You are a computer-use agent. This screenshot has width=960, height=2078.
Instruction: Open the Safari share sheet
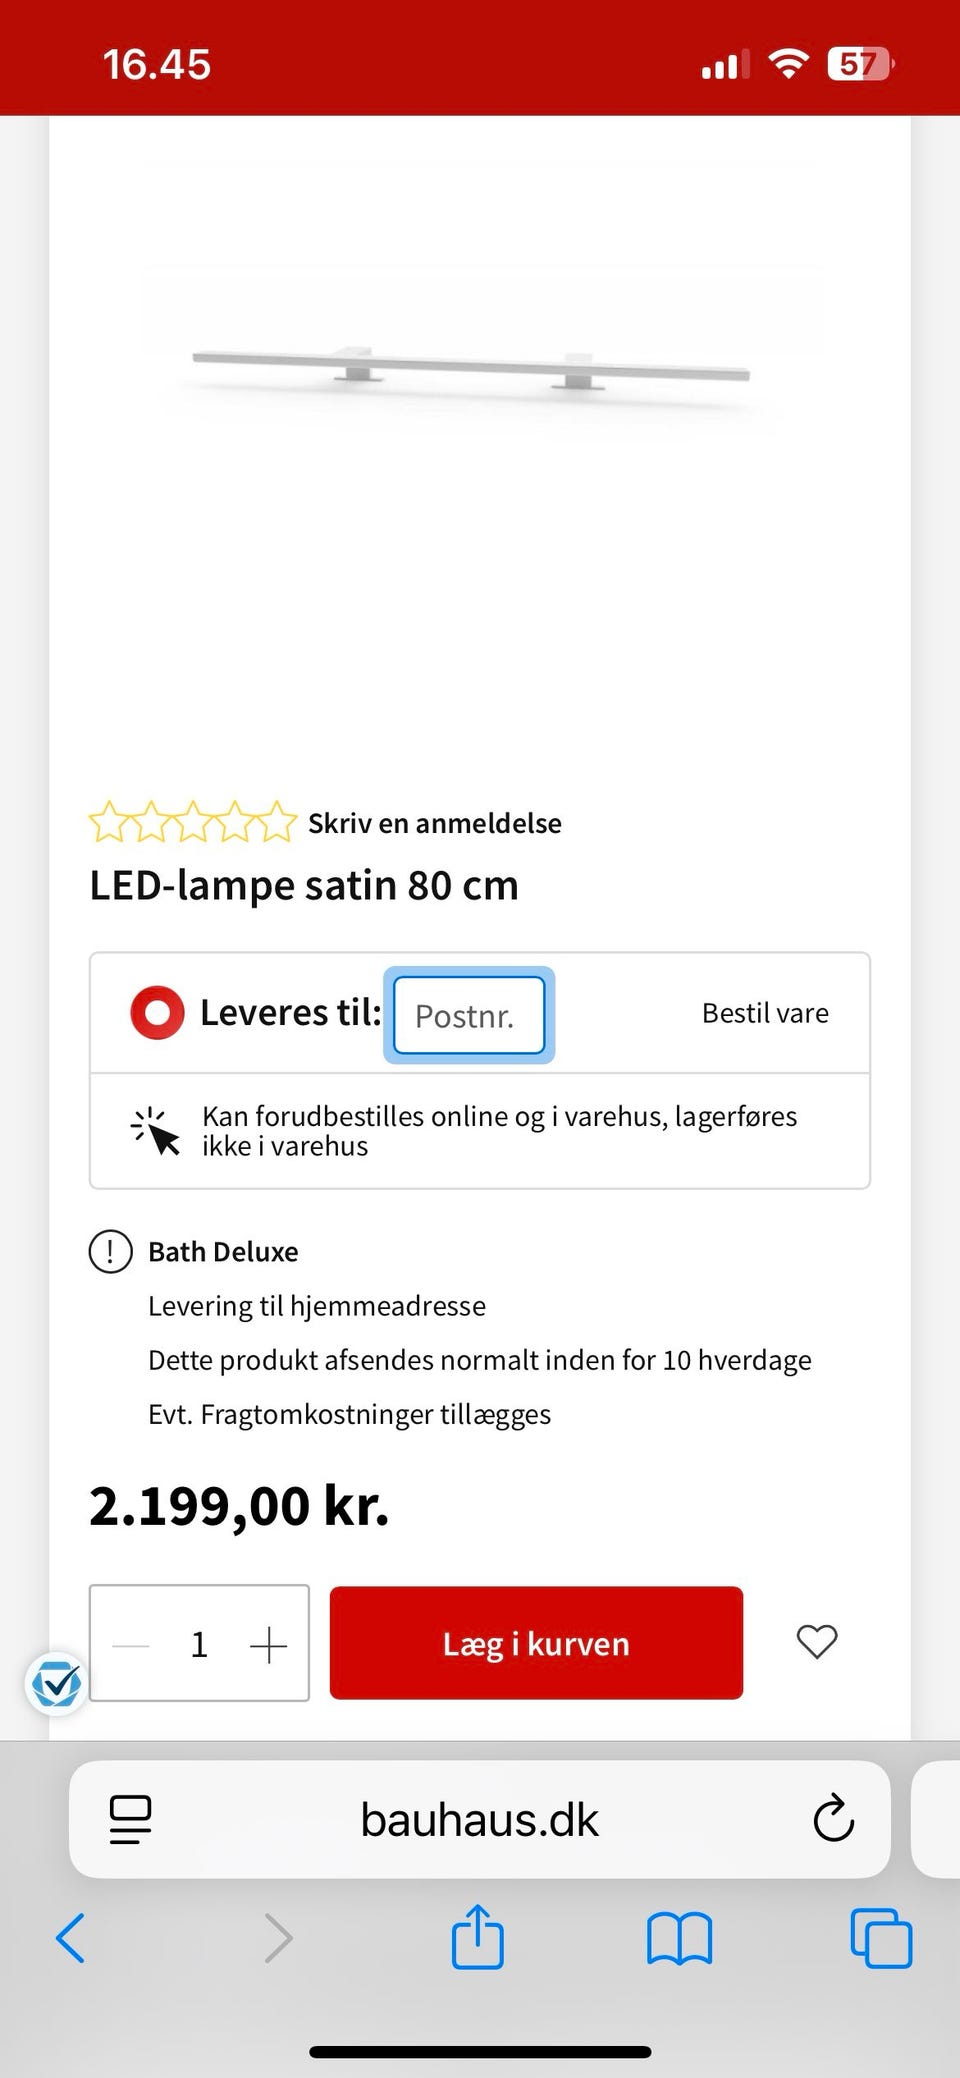click(477, 1937)
